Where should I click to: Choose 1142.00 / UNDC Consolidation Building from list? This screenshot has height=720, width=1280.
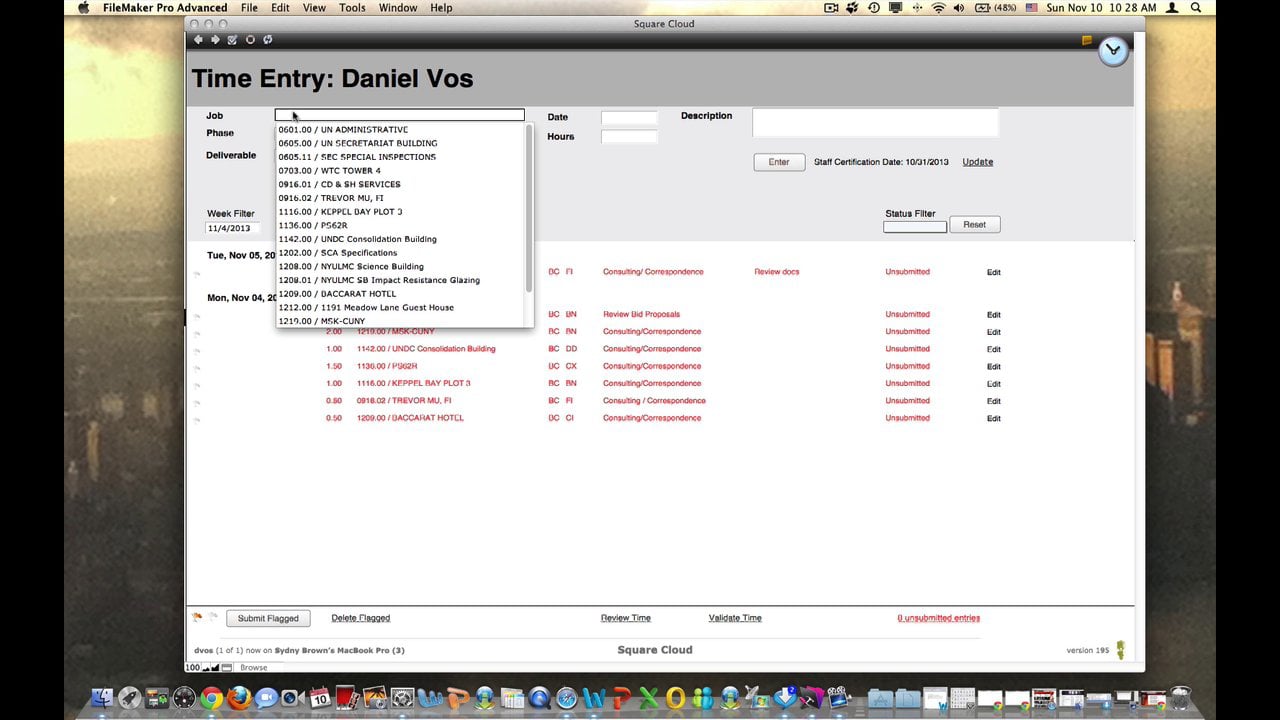400,239
